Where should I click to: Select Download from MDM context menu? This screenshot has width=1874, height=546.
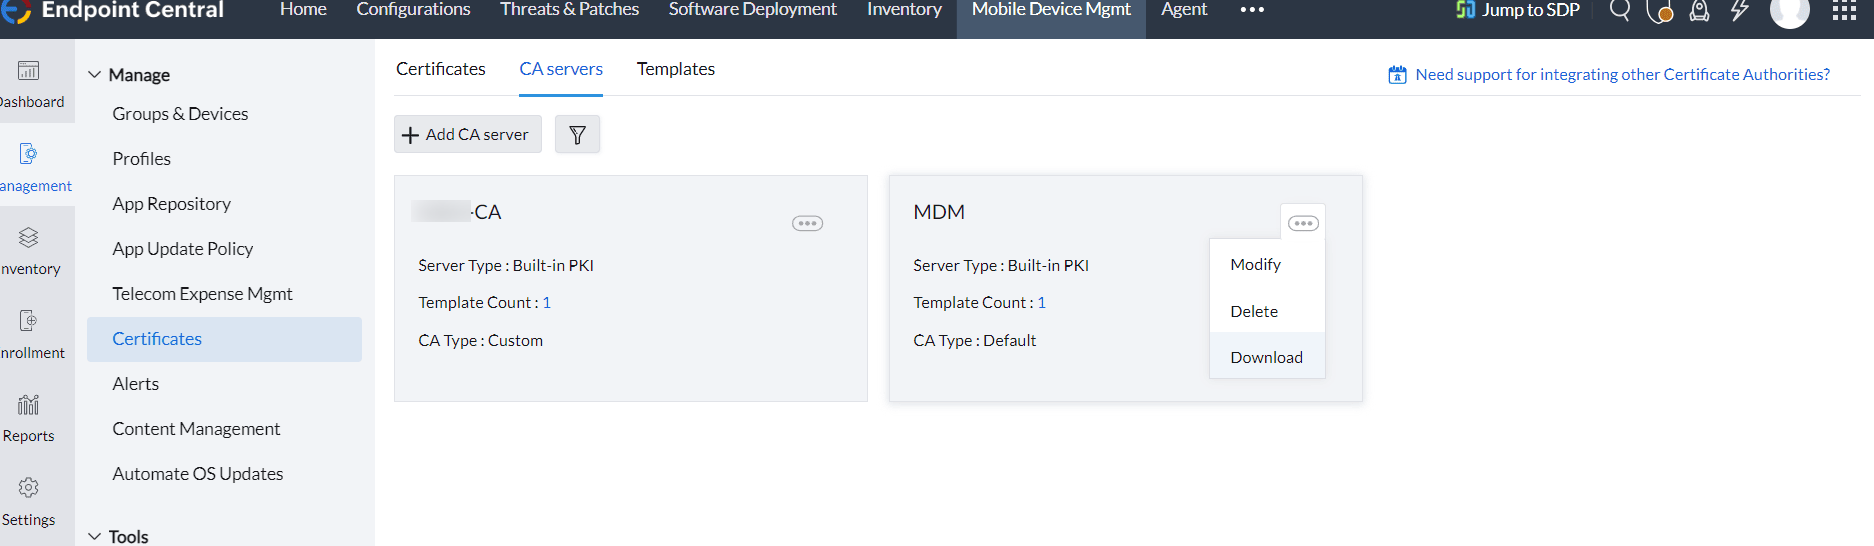click(1266, 357)
